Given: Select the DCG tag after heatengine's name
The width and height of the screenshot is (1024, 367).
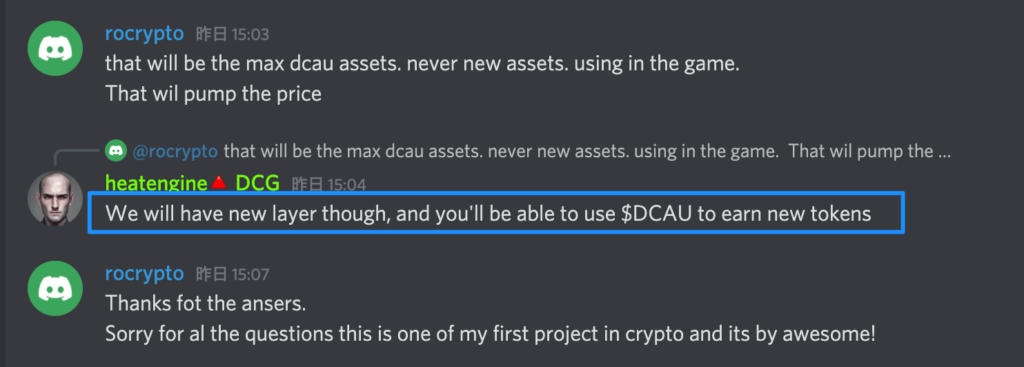Looking at the screenshot, I should (257, 184).
